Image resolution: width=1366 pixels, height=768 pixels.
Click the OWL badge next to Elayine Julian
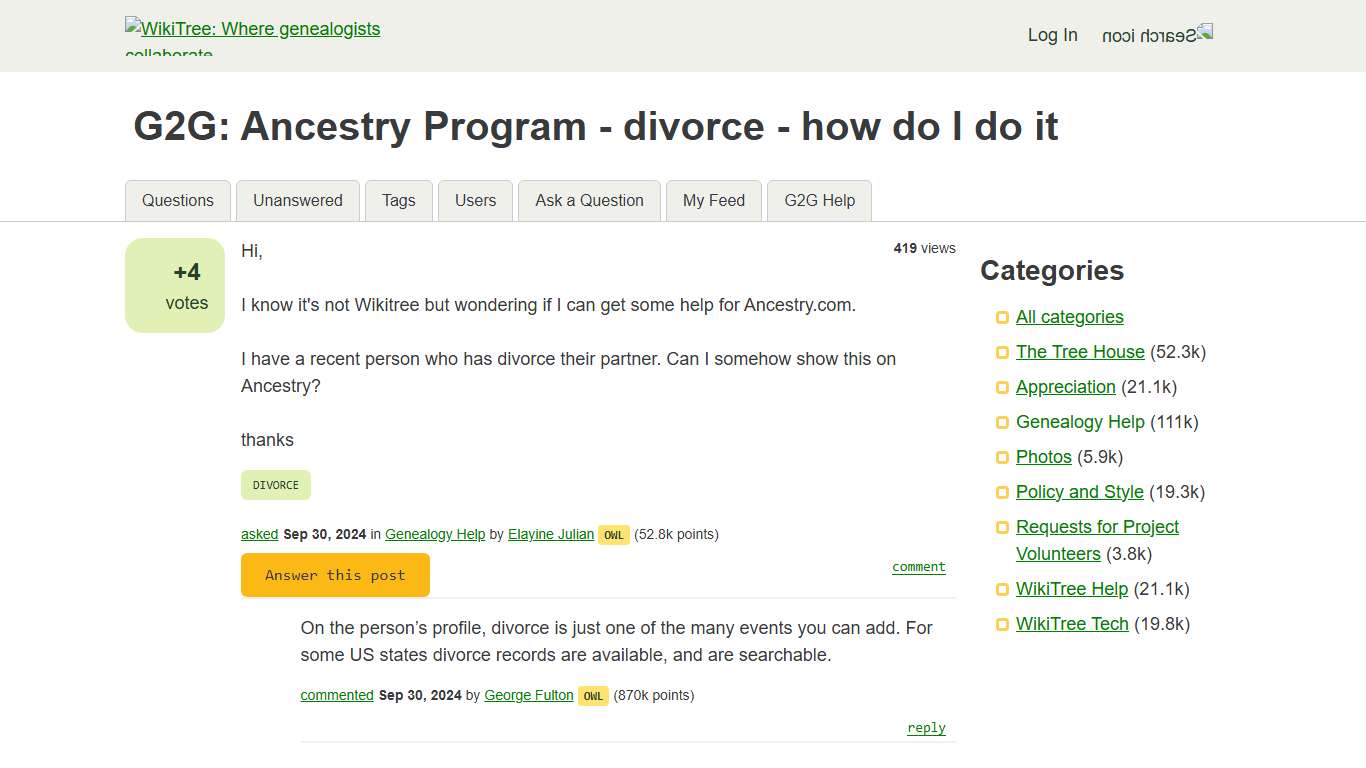[x=613, y=534]
